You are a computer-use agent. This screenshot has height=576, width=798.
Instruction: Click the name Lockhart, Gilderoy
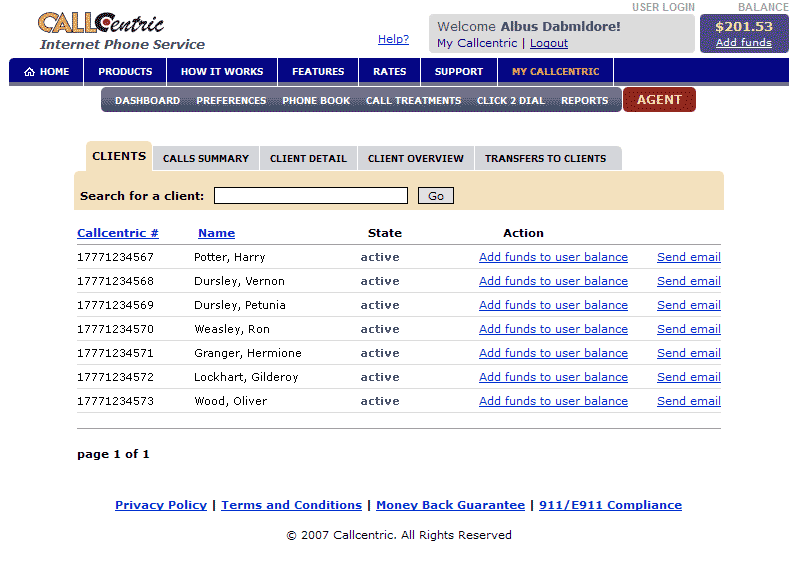(246, 377)
